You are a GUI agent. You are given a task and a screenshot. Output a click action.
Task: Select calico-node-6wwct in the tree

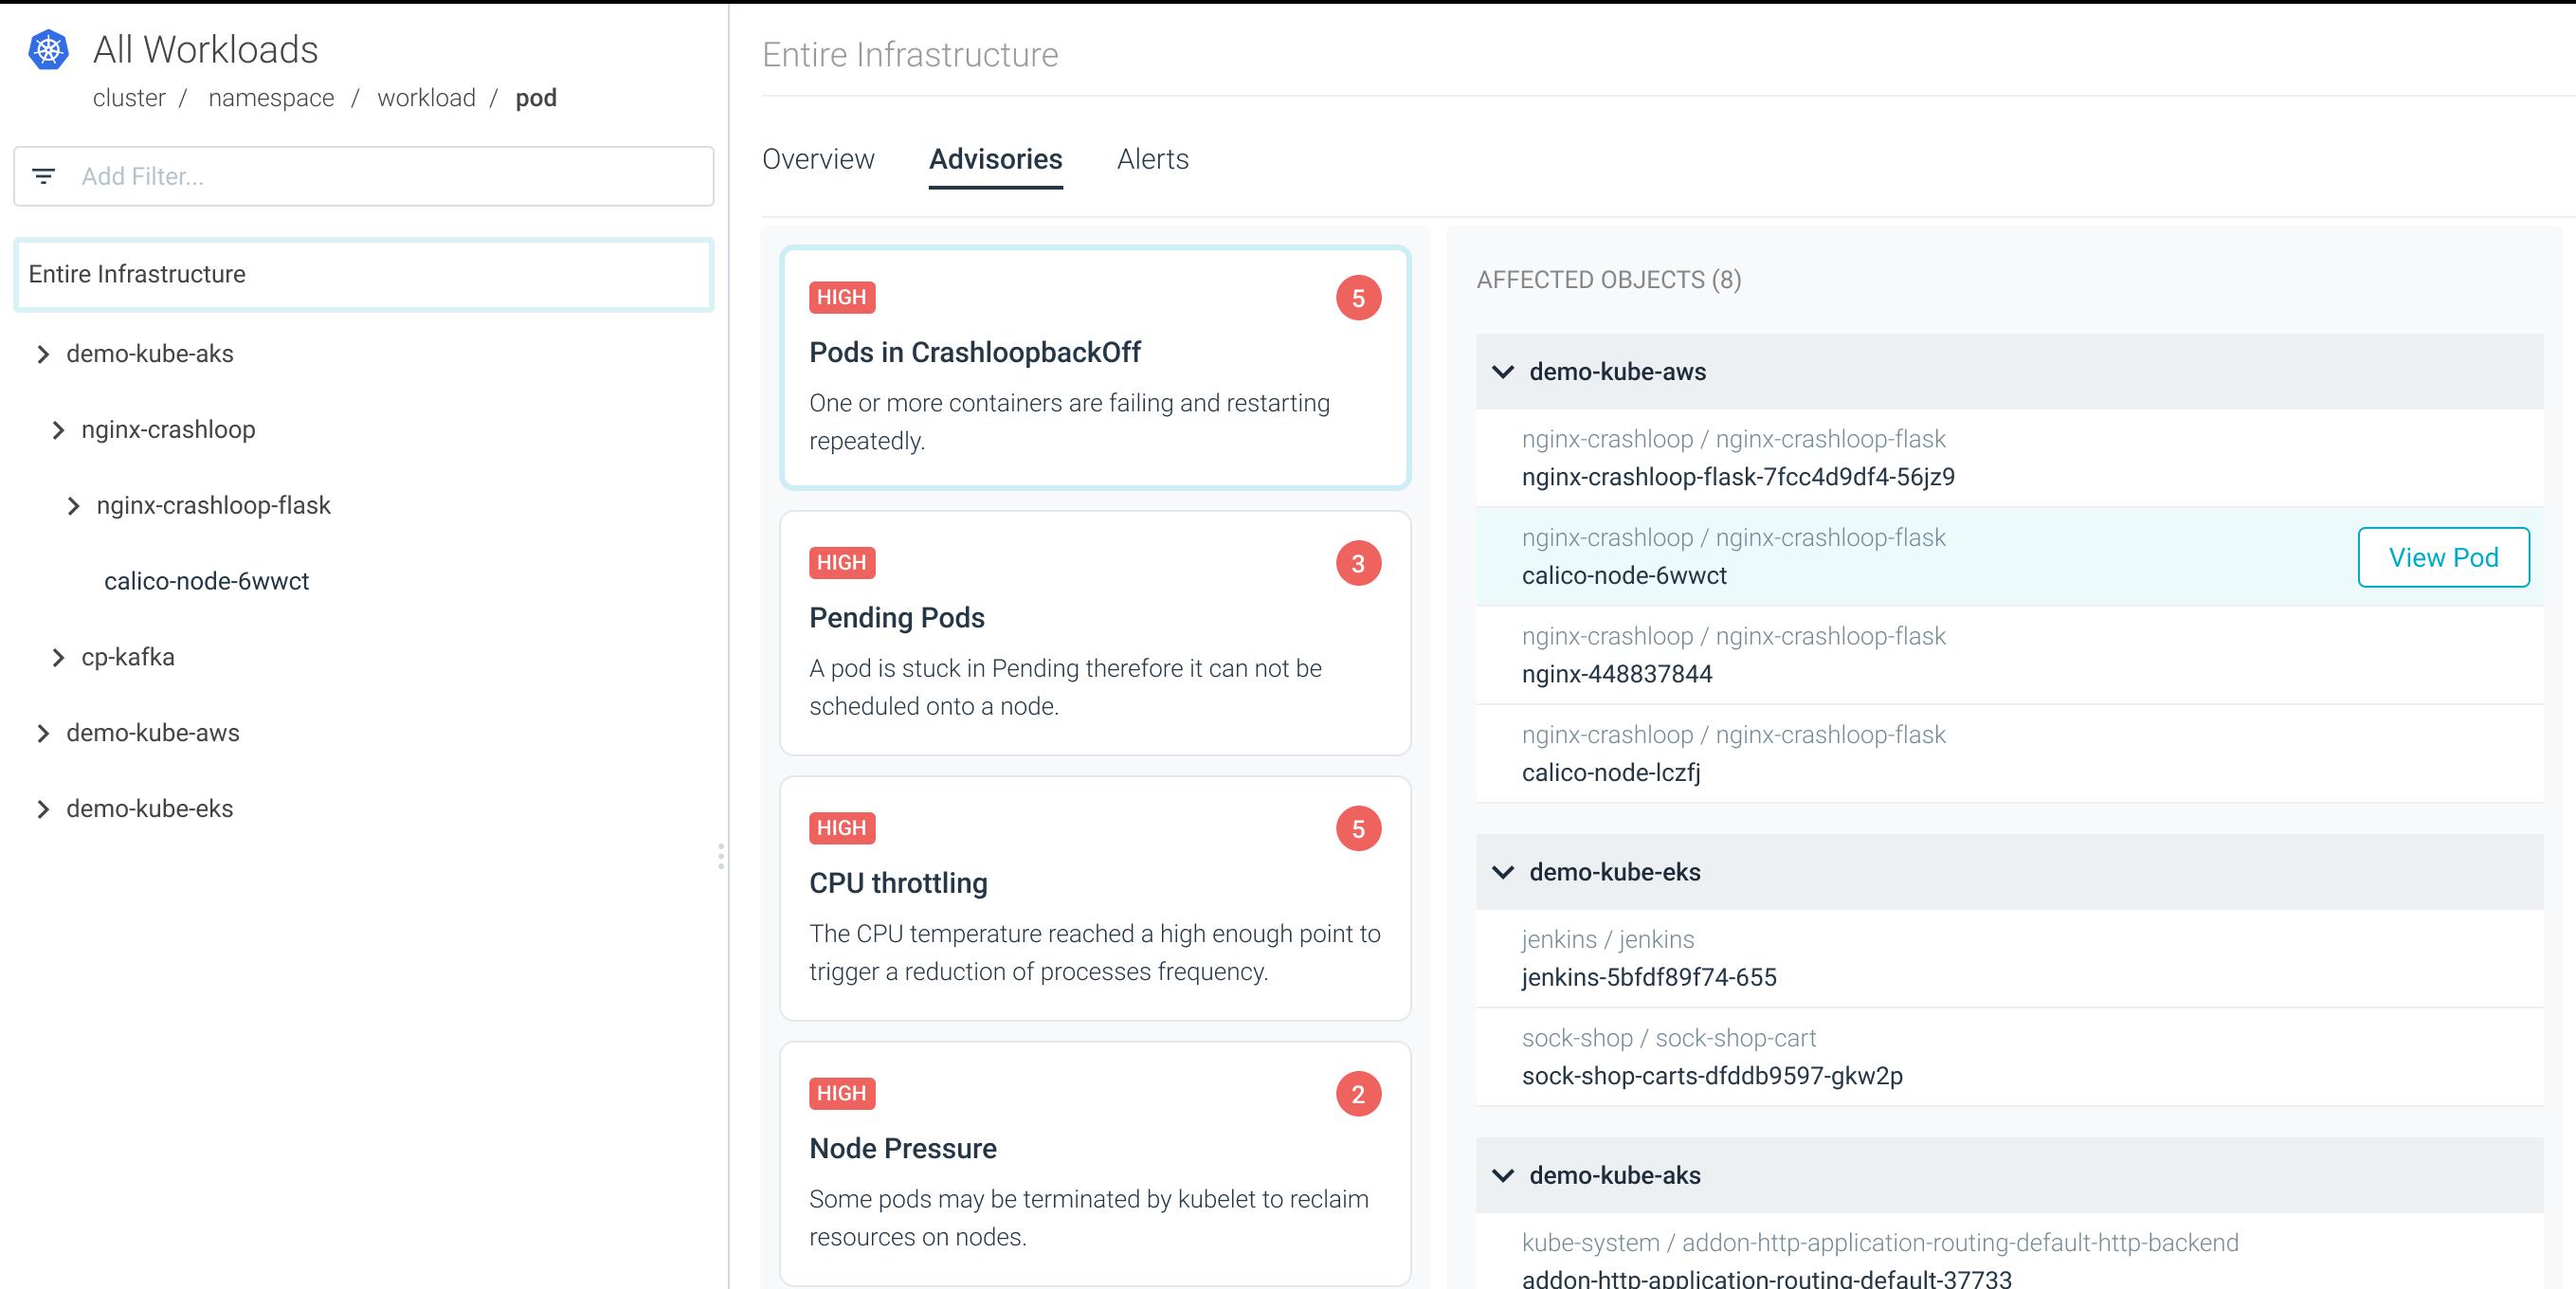click(x=206, y=580)
